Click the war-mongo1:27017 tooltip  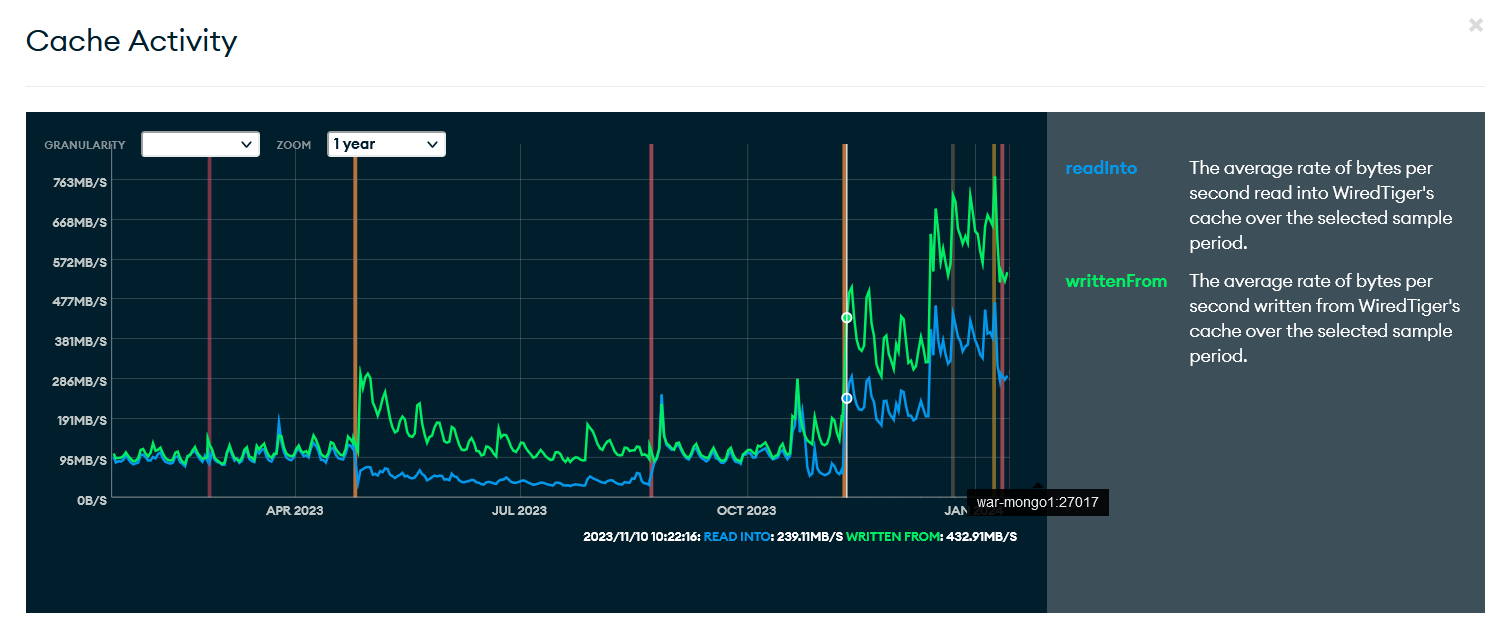point(1038,503)
